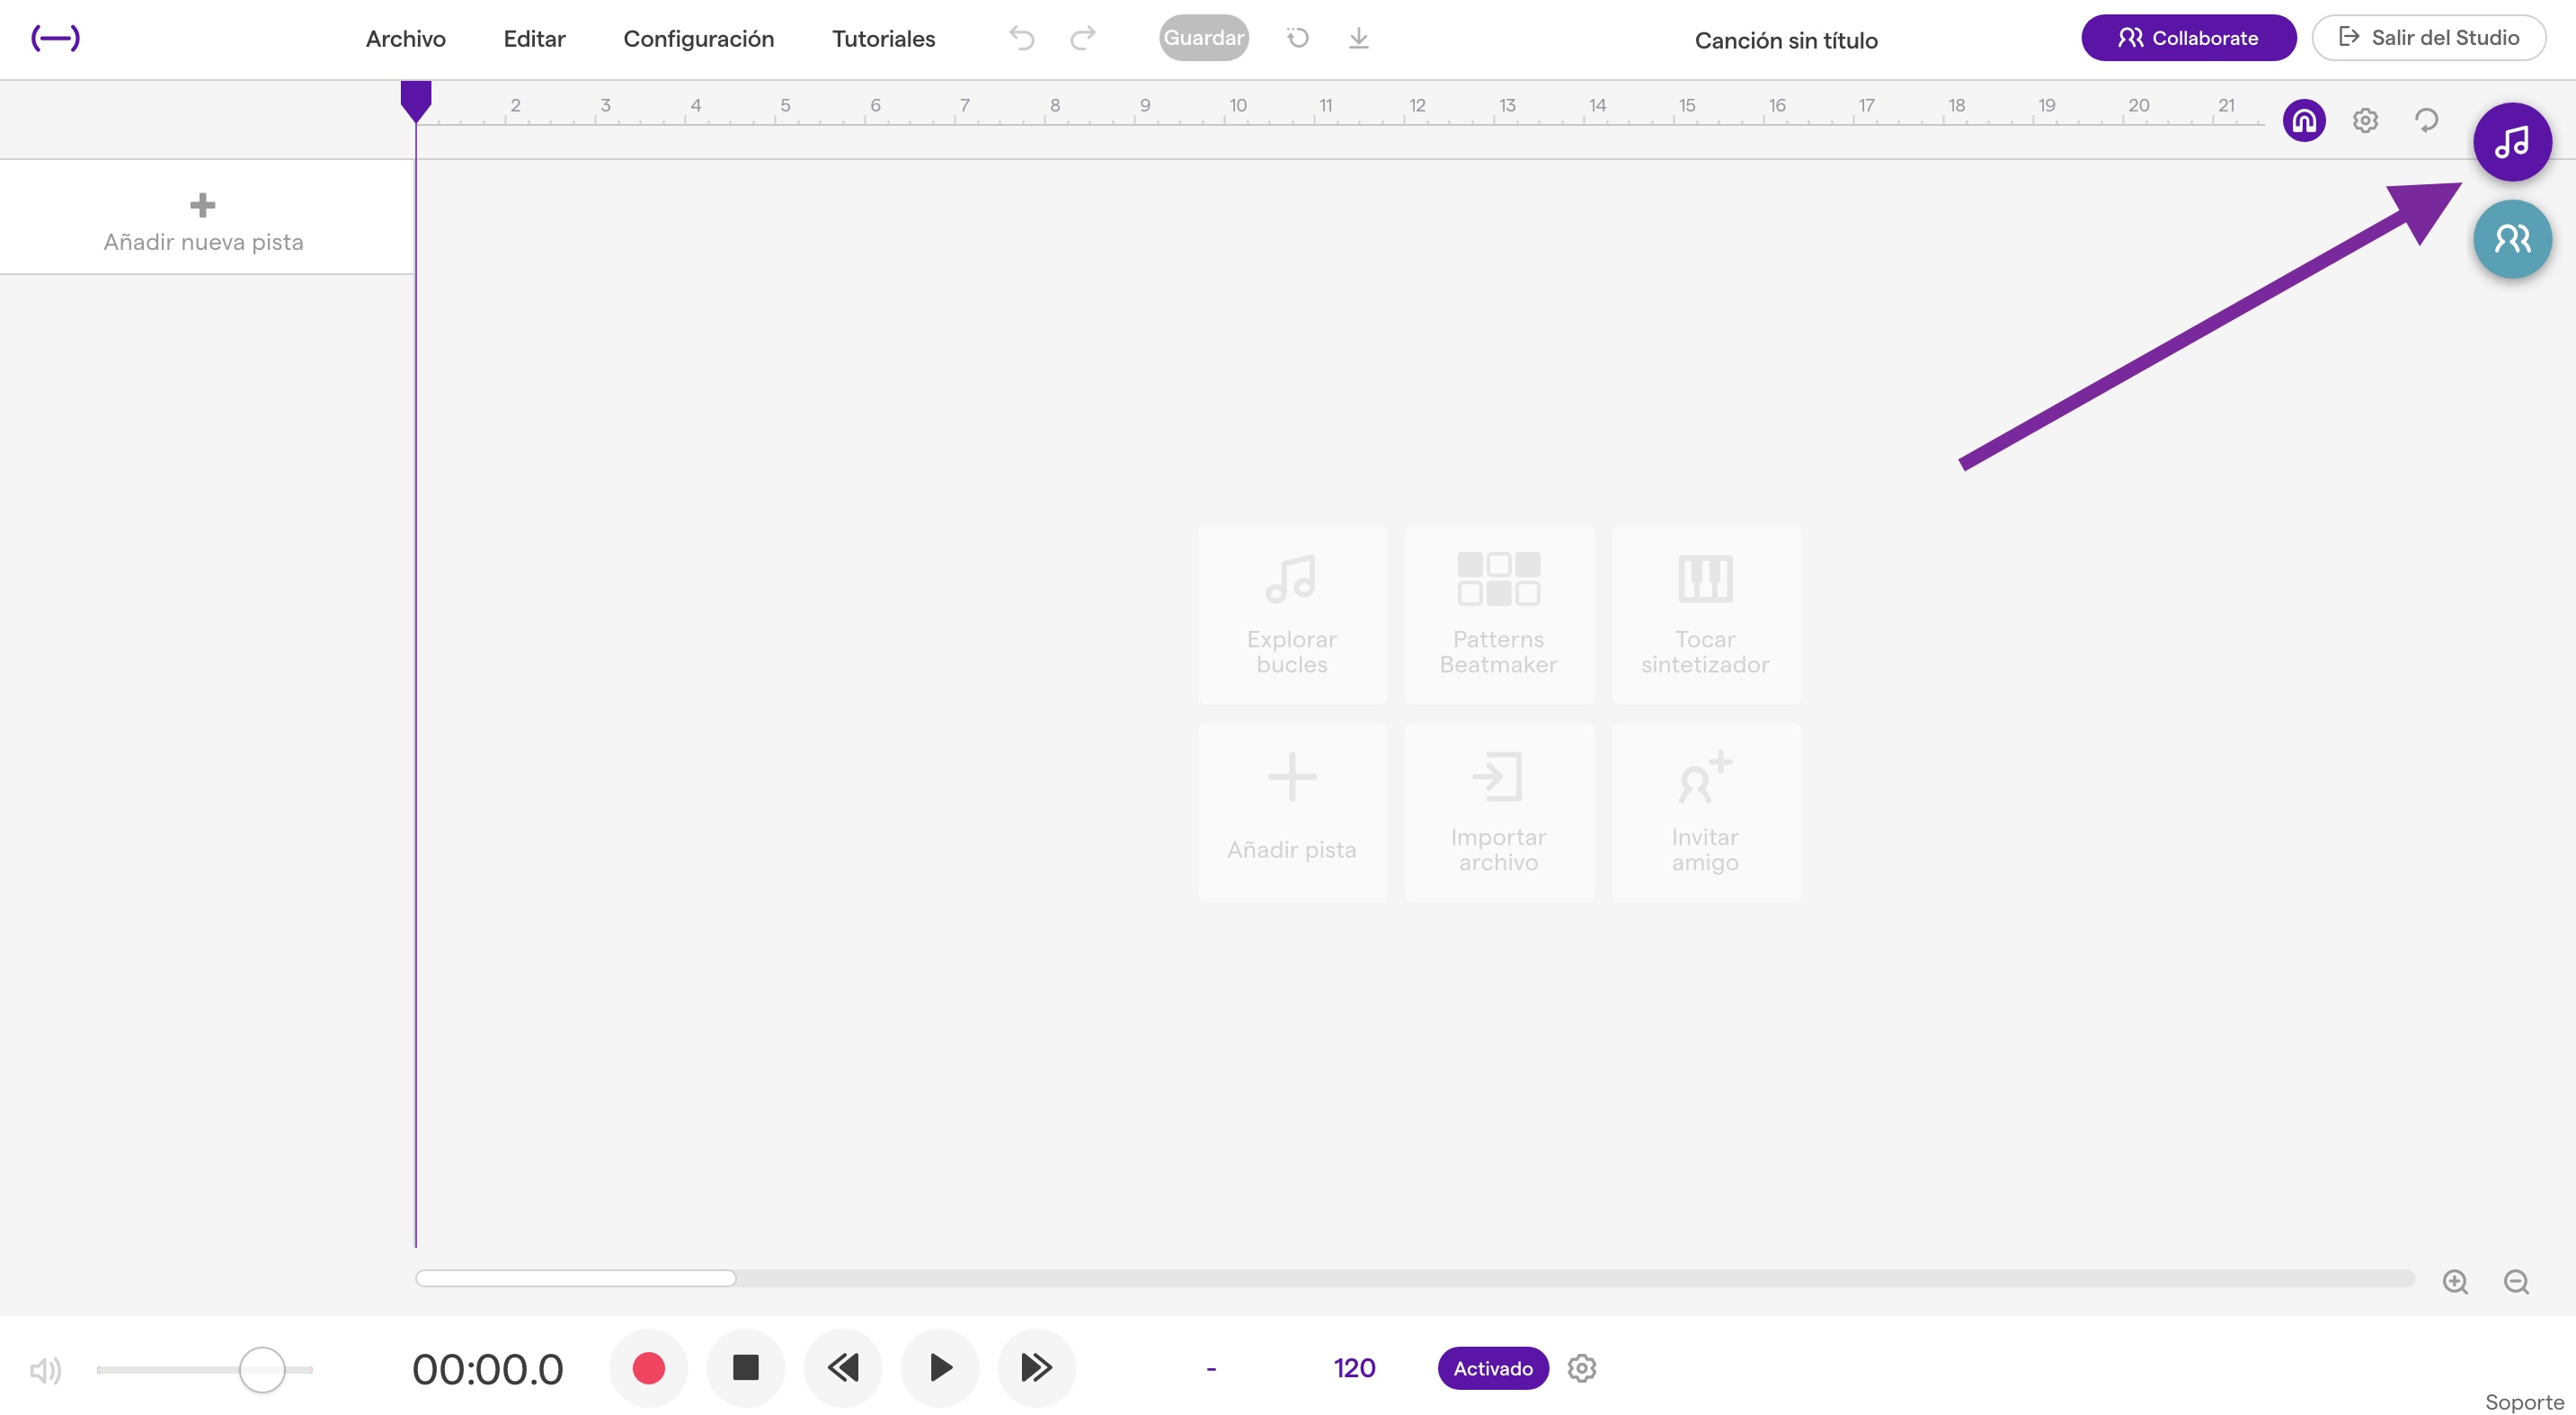Open the music library loops button
The width and height of the screenshot is (2576, 1415).
click(2511, 142)
